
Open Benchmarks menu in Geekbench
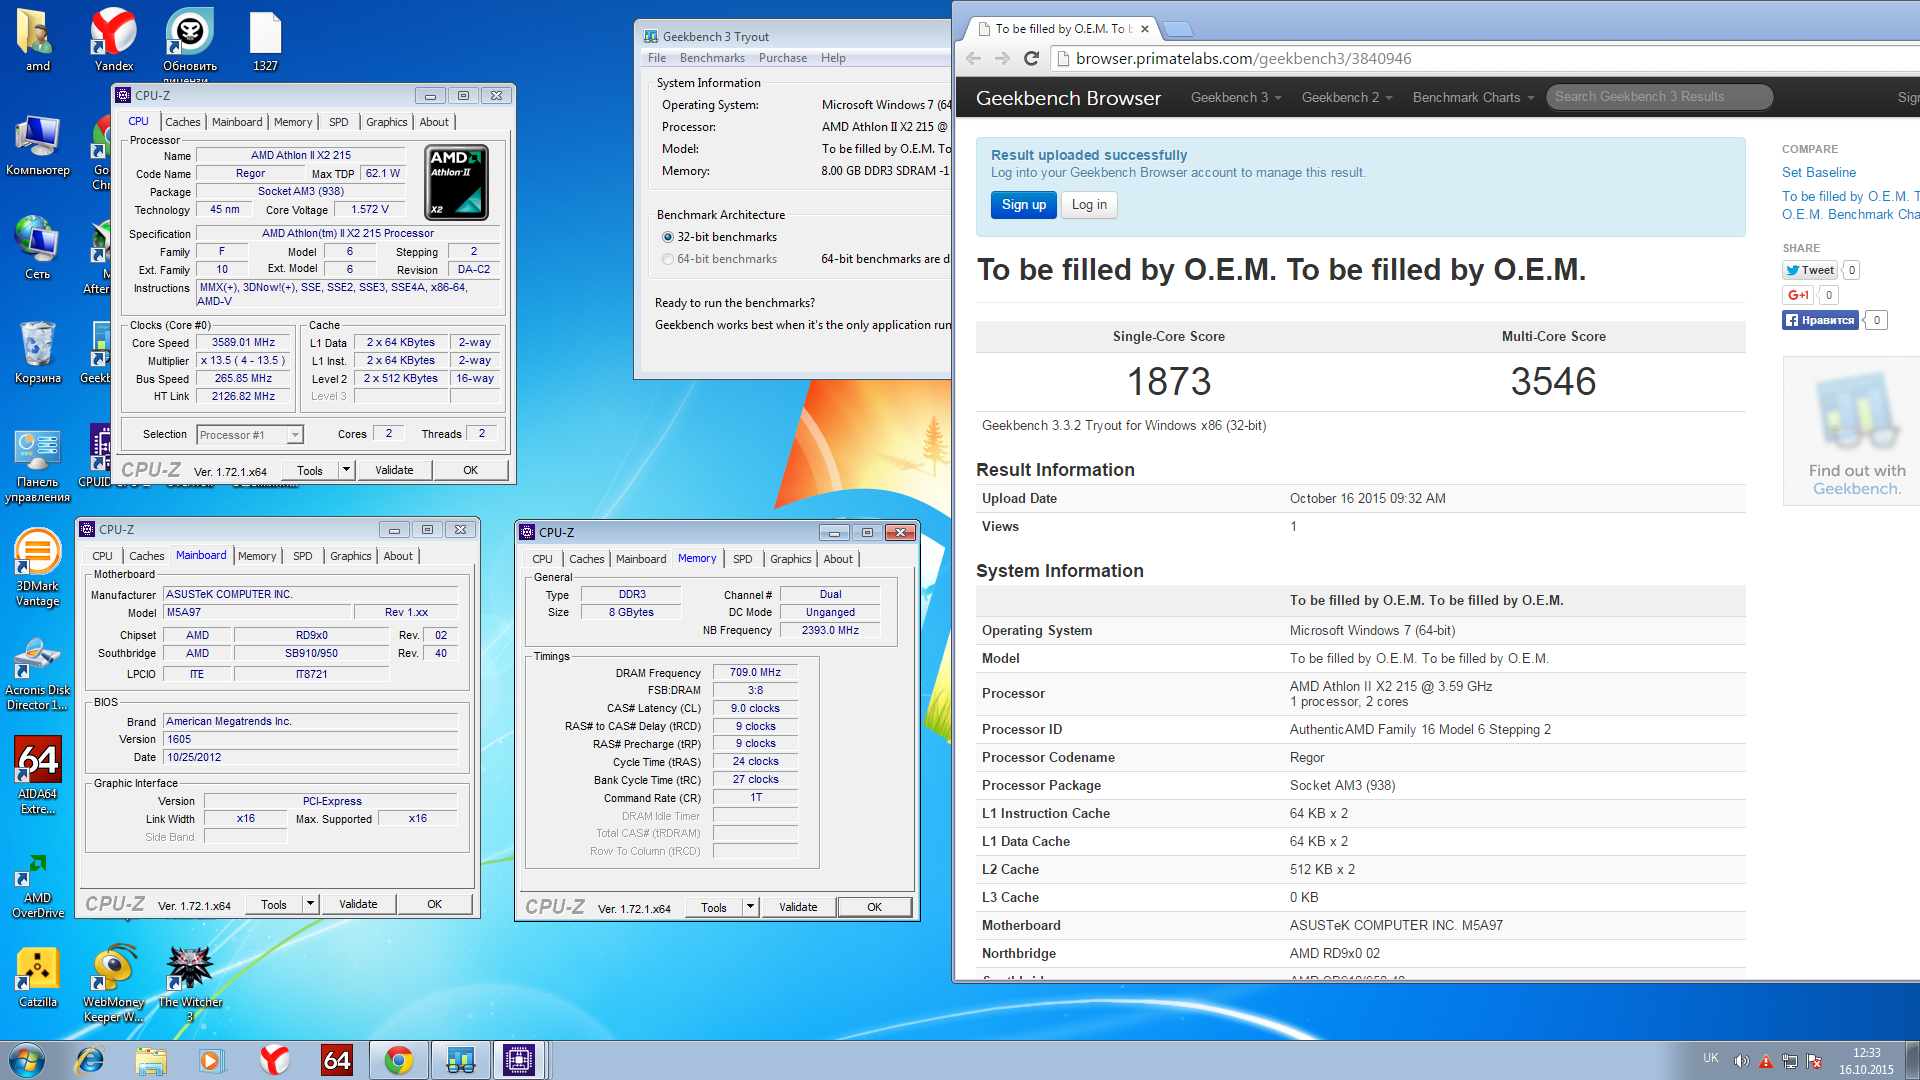click(712, 58)
